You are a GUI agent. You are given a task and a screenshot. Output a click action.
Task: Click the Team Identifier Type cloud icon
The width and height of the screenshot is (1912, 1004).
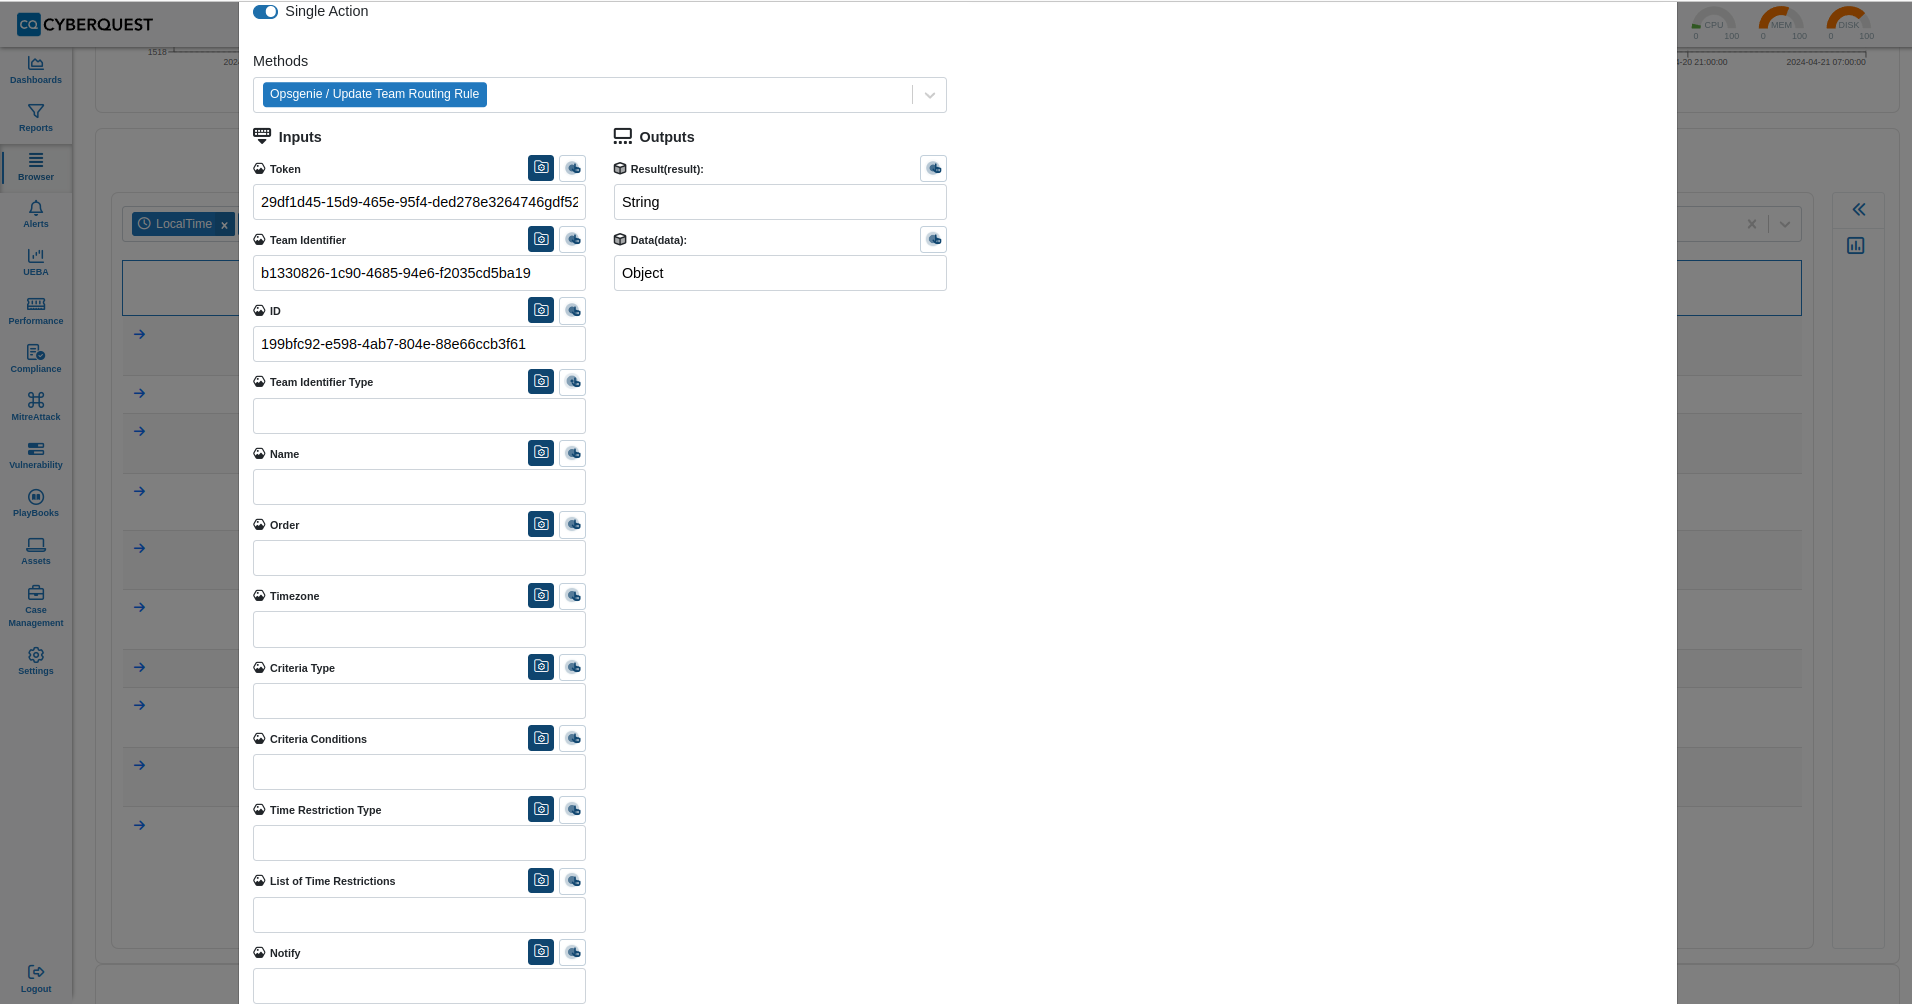[573, 381]
